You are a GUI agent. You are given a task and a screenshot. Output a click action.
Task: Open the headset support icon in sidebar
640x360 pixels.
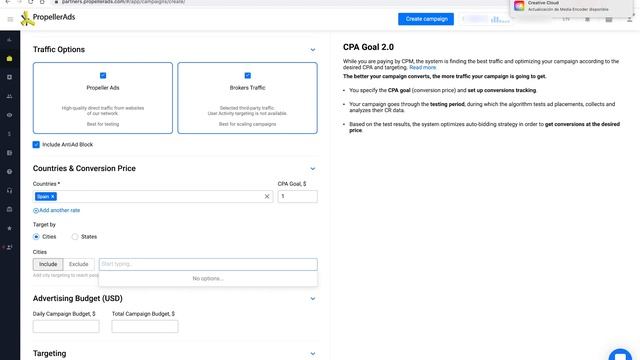(9, 191)
